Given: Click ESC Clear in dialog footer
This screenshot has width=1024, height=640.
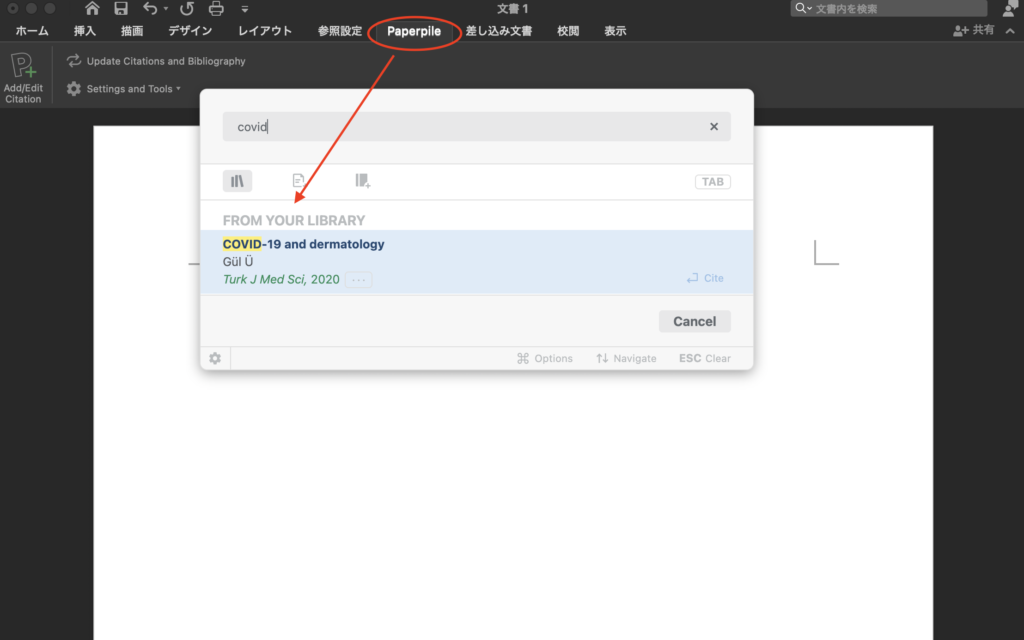Looking at the screenshot, I should 705,358.
